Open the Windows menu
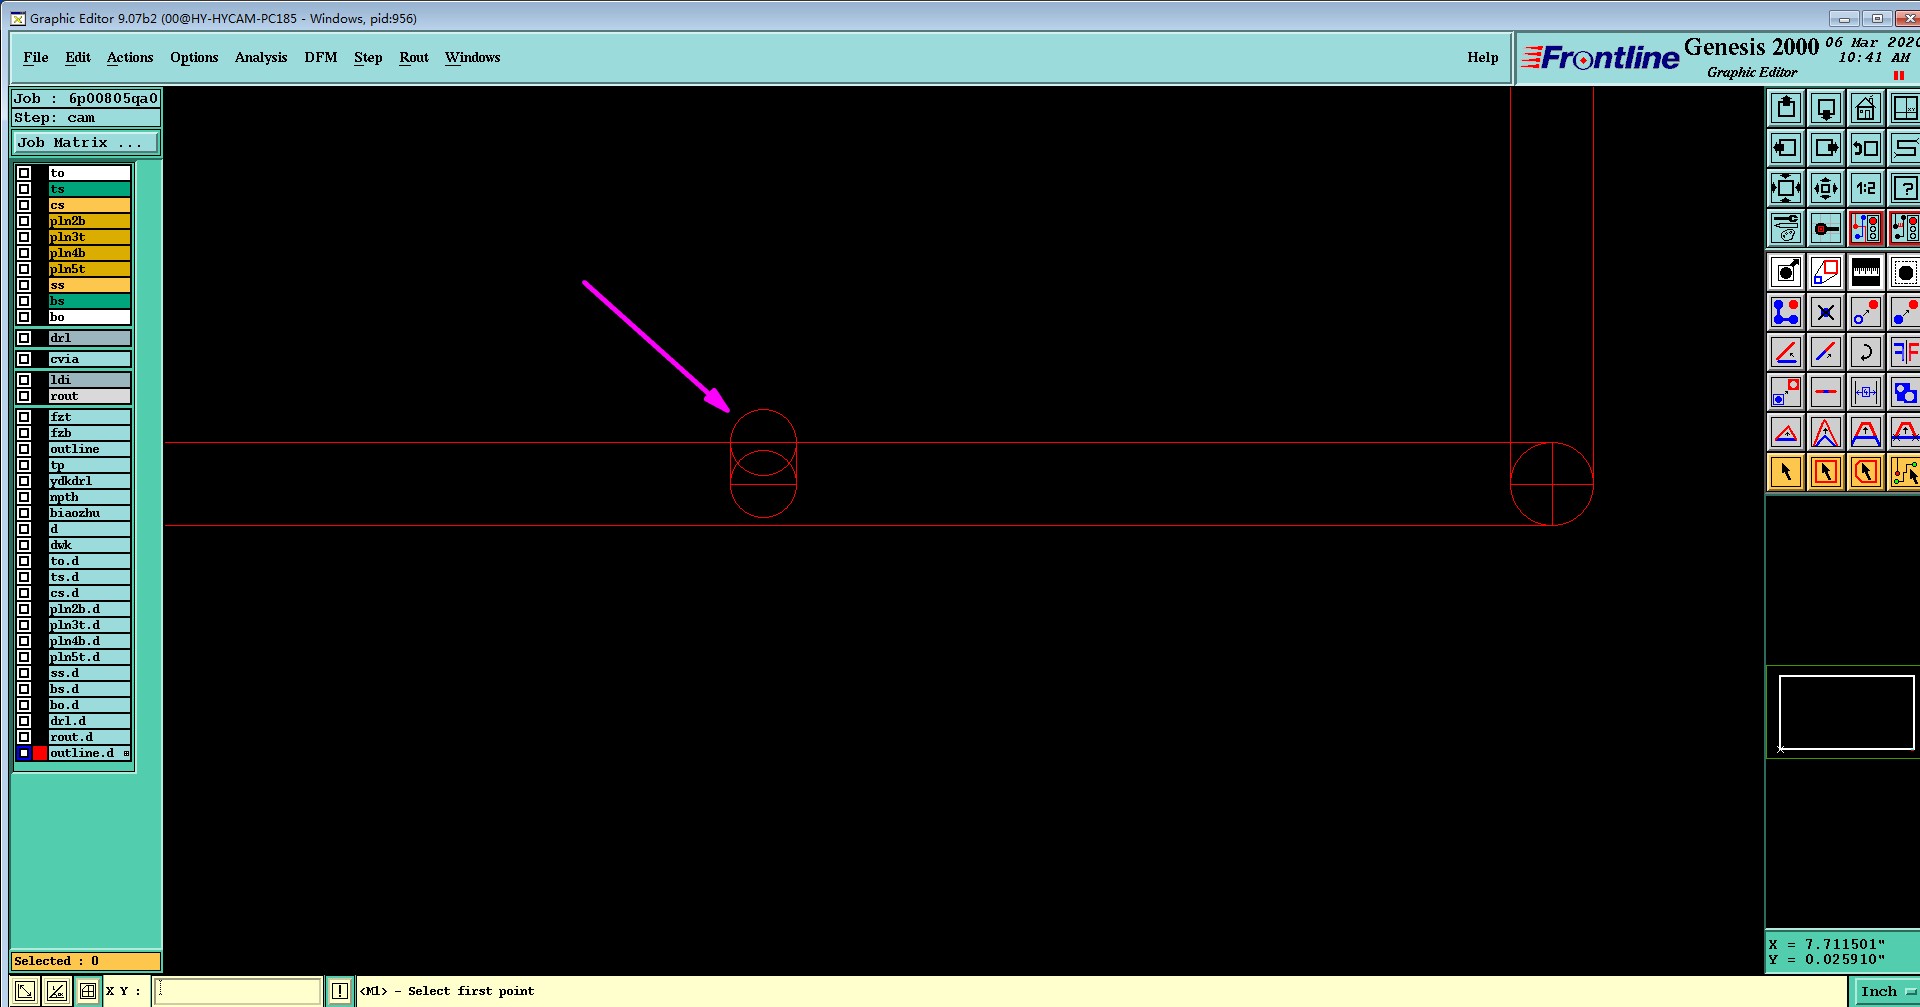The image size is (1920, 1007). click(x=473, y=58)
